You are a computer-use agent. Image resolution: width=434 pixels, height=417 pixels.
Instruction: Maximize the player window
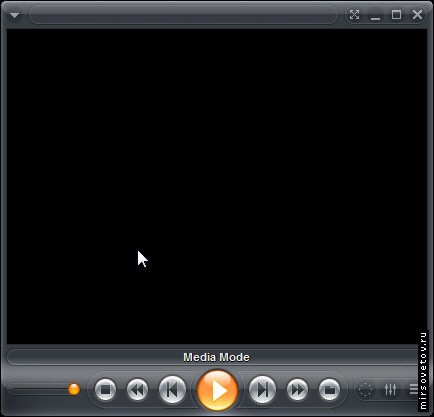click(x=396, y=15)
